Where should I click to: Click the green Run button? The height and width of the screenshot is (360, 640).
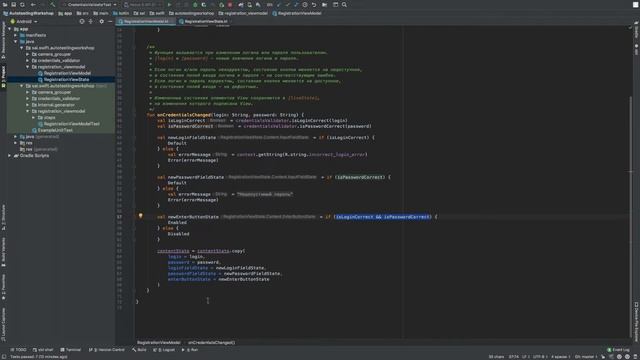coord(169,4)
